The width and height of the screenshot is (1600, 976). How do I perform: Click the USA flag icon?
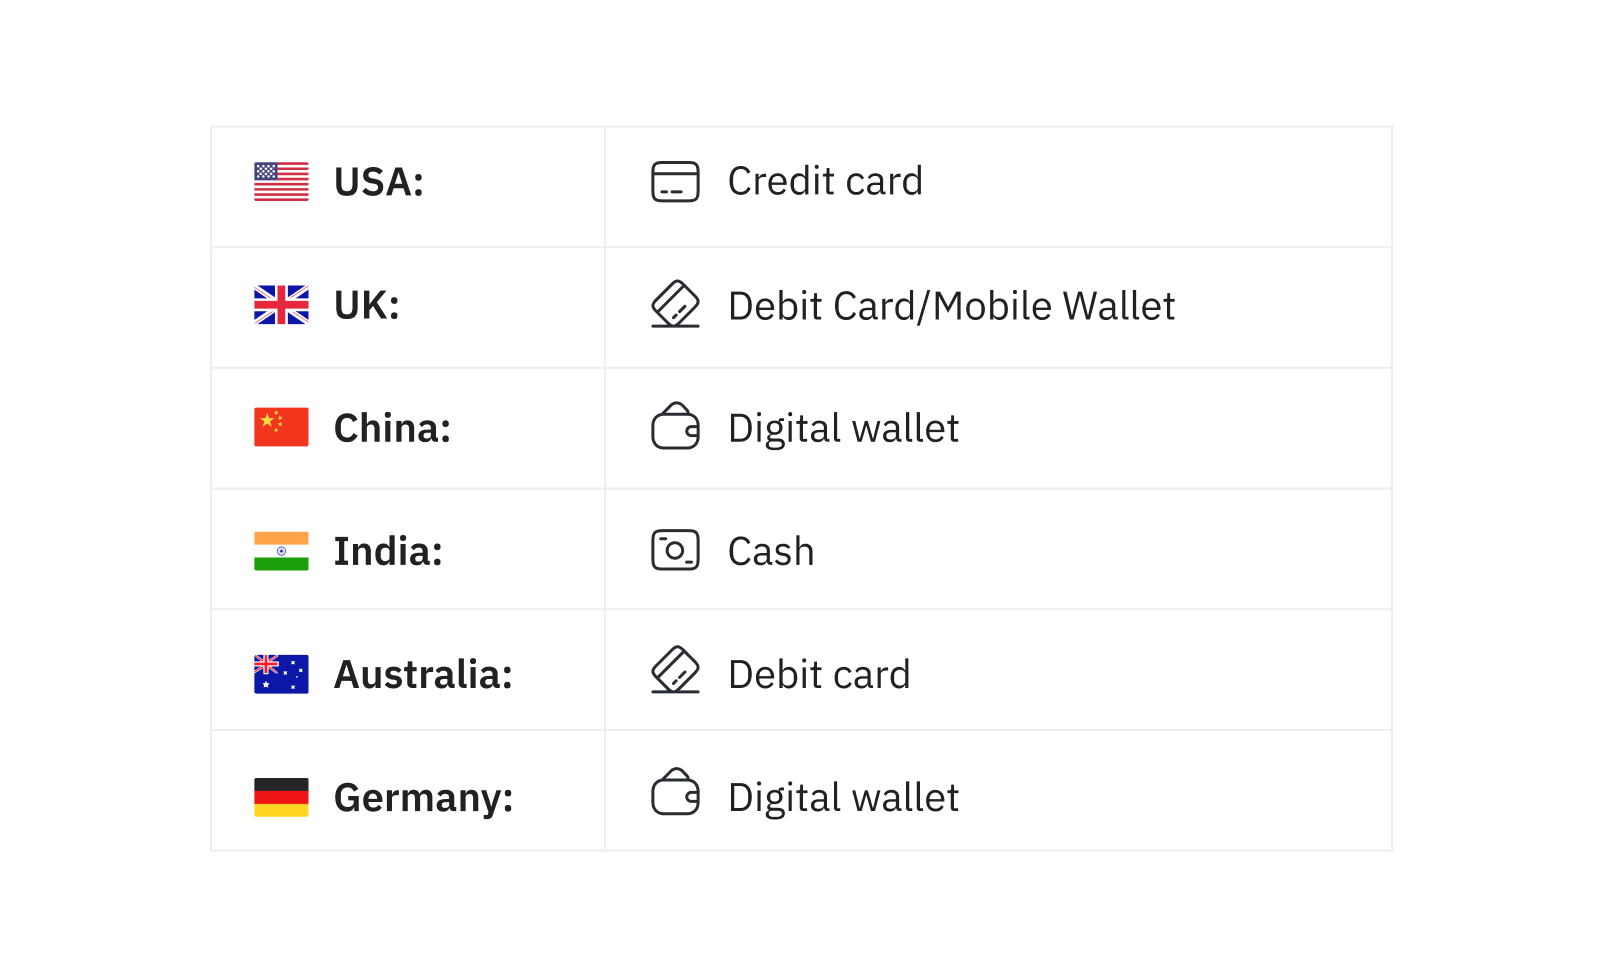(281, 182)
